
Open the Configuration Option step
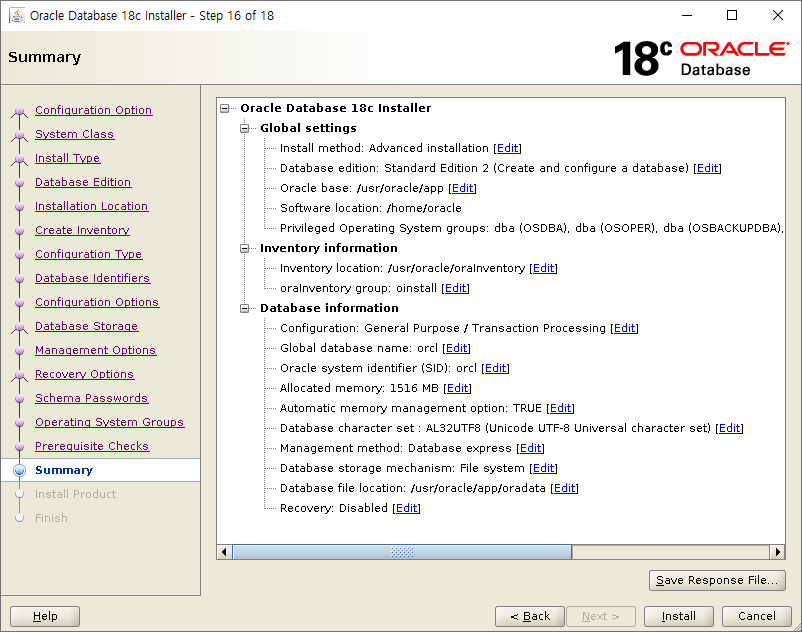pyautogui.click(x=94, y=110)
